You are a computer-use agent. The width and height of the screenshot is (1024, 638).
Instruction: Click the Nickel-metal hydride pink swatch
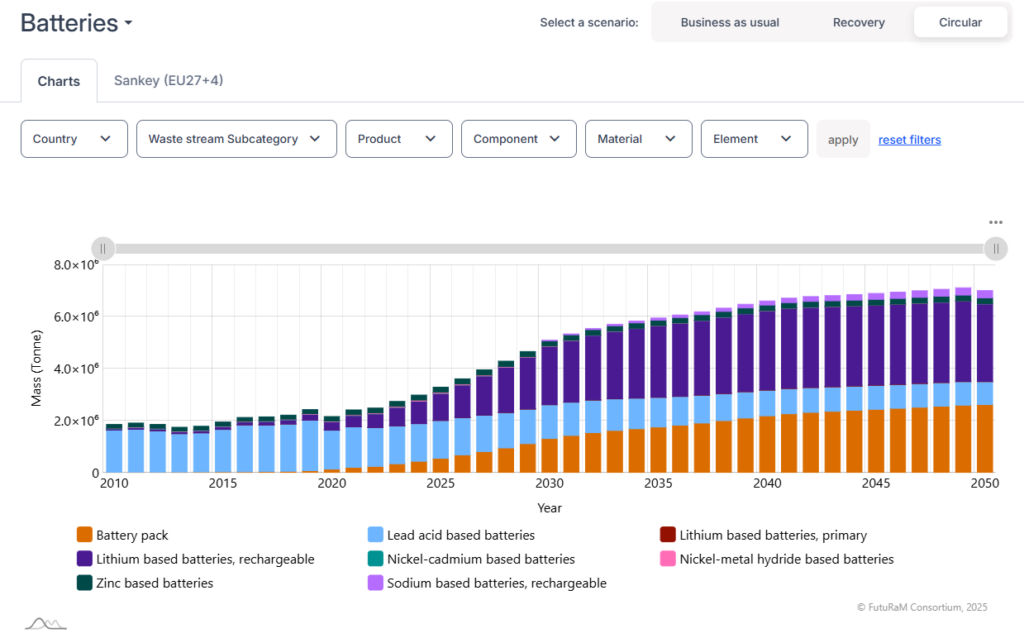tap(667, 559)
